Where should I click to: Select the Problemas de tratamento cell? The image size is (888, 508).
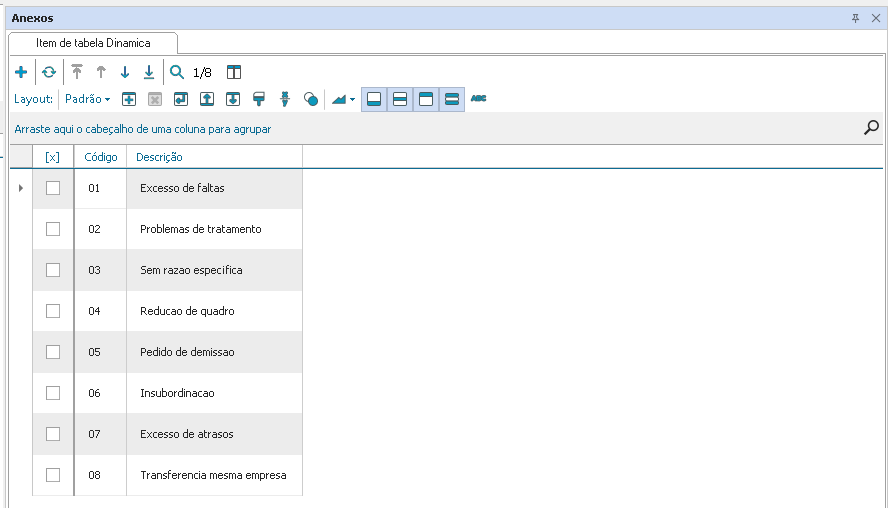click(215, 229)
